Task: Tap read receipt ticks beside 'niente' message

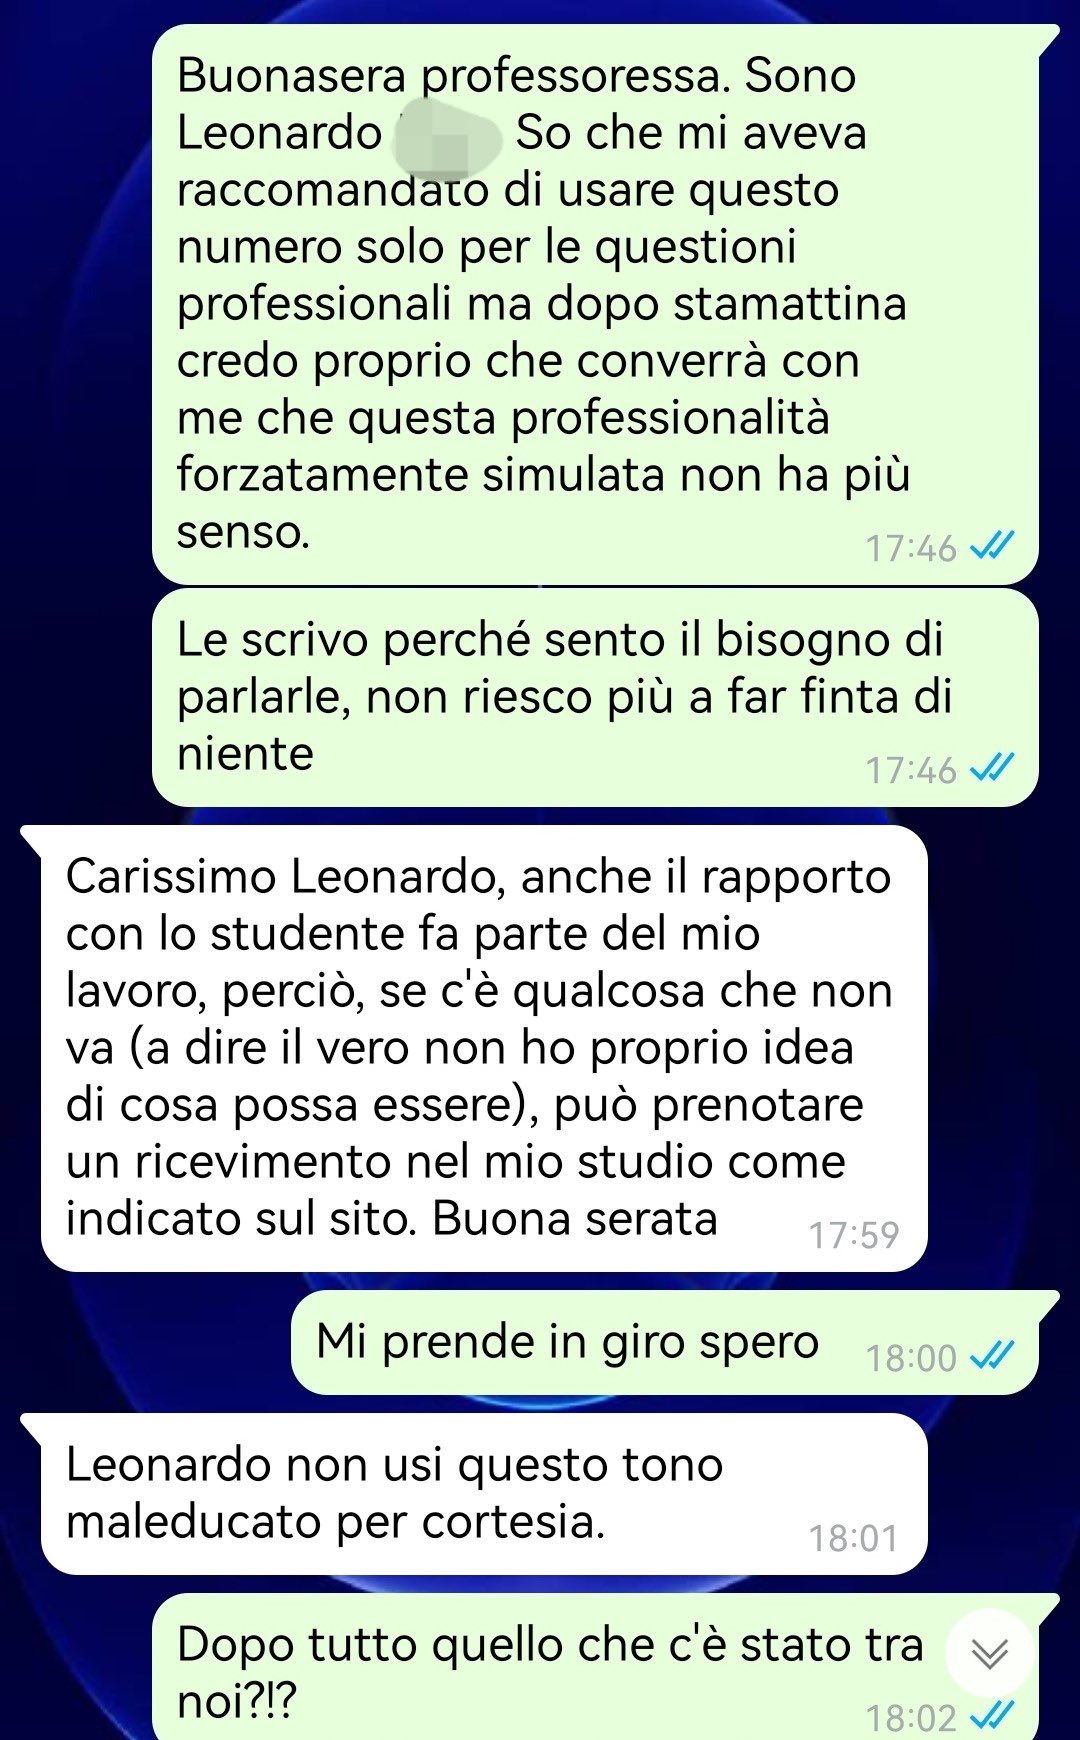Action: tap(993, 768)
